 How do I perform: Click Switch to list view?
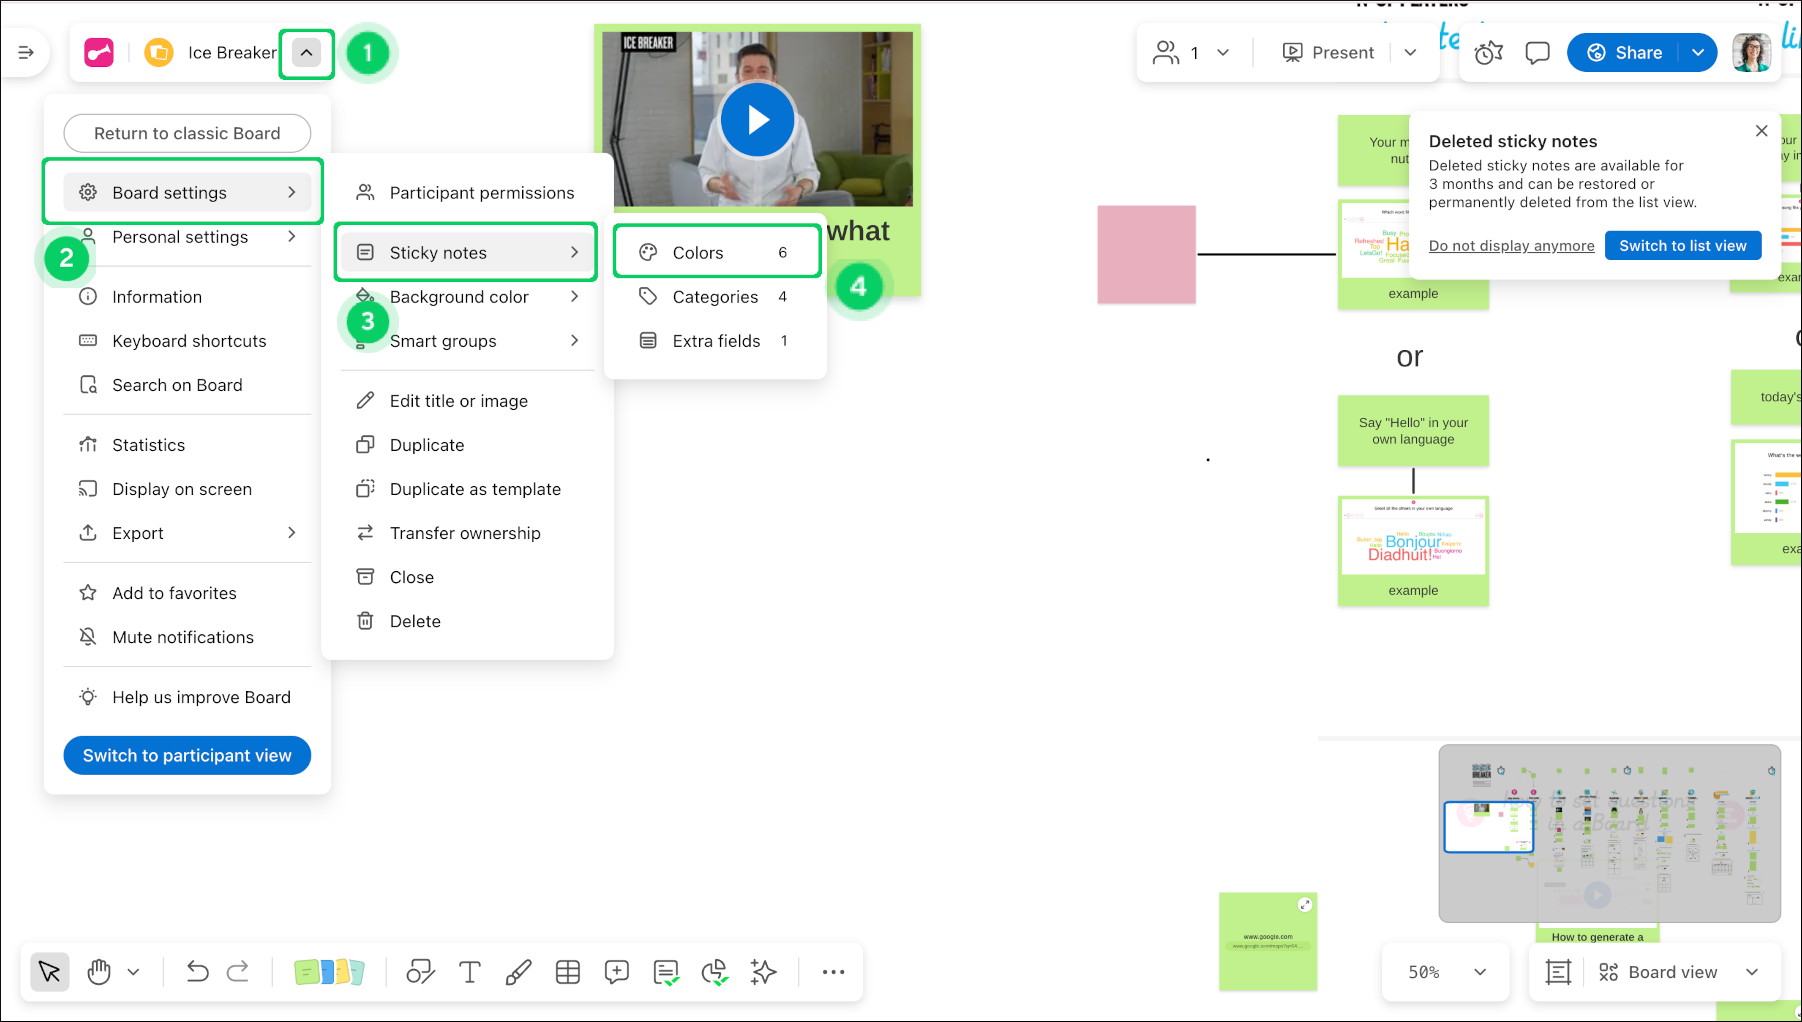point(1682,246)
